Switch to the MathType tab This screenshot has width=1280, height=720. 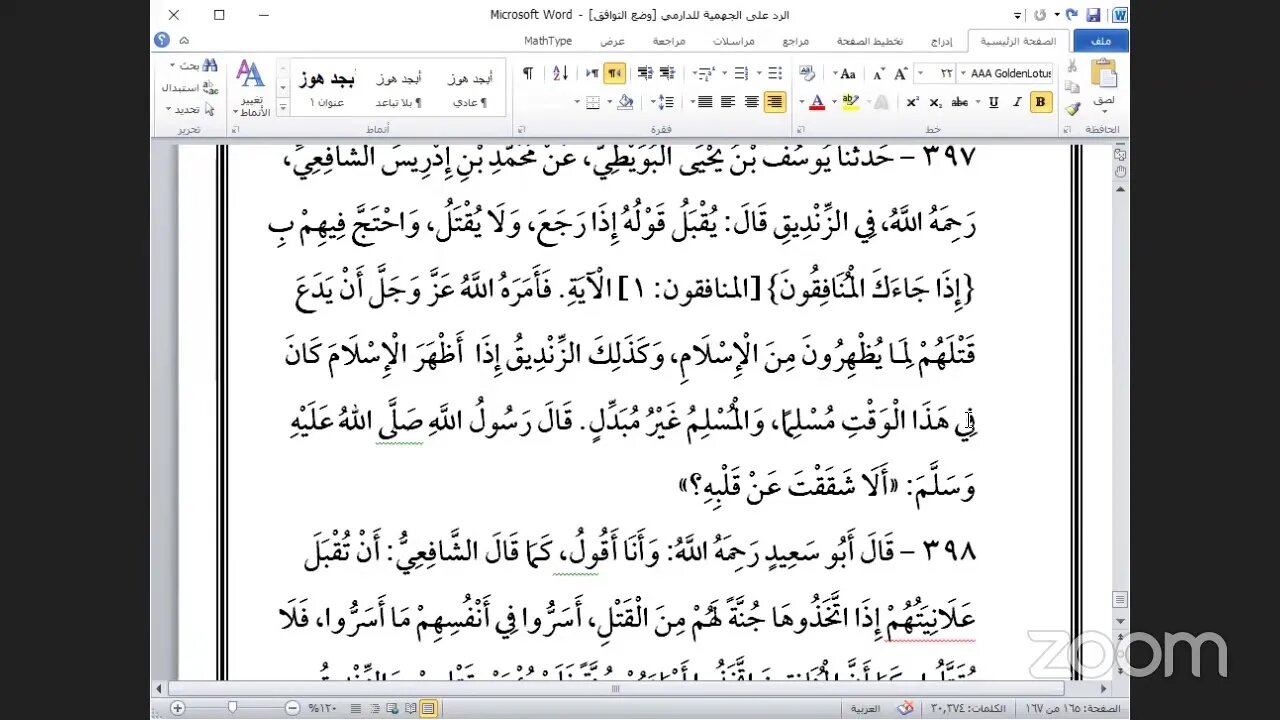[548, 41]
